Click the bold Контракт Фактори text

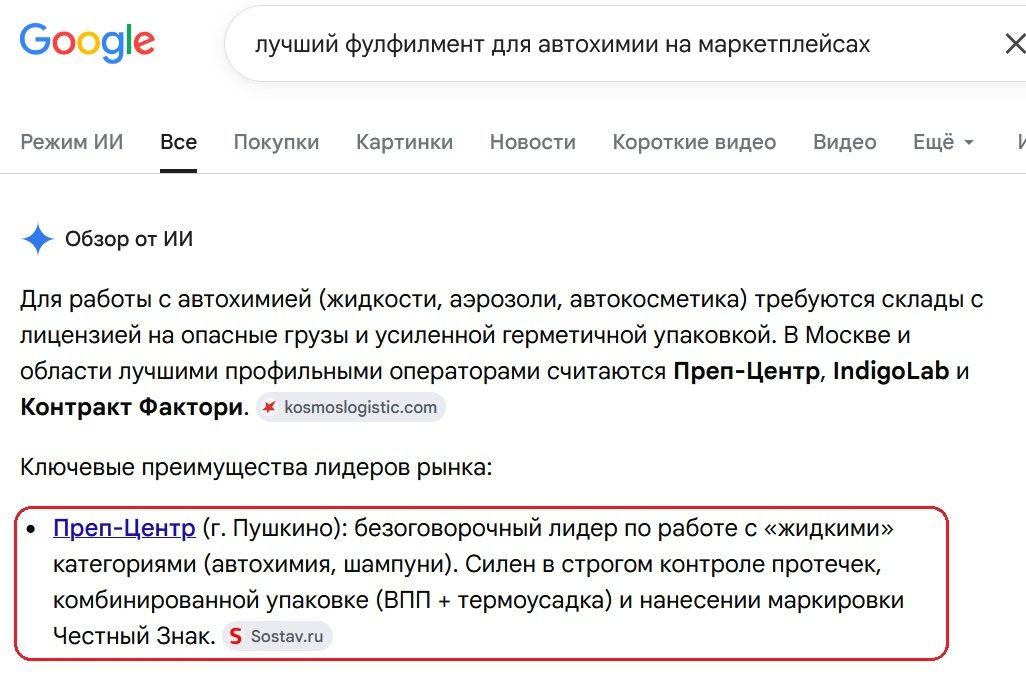coord(132,407)
